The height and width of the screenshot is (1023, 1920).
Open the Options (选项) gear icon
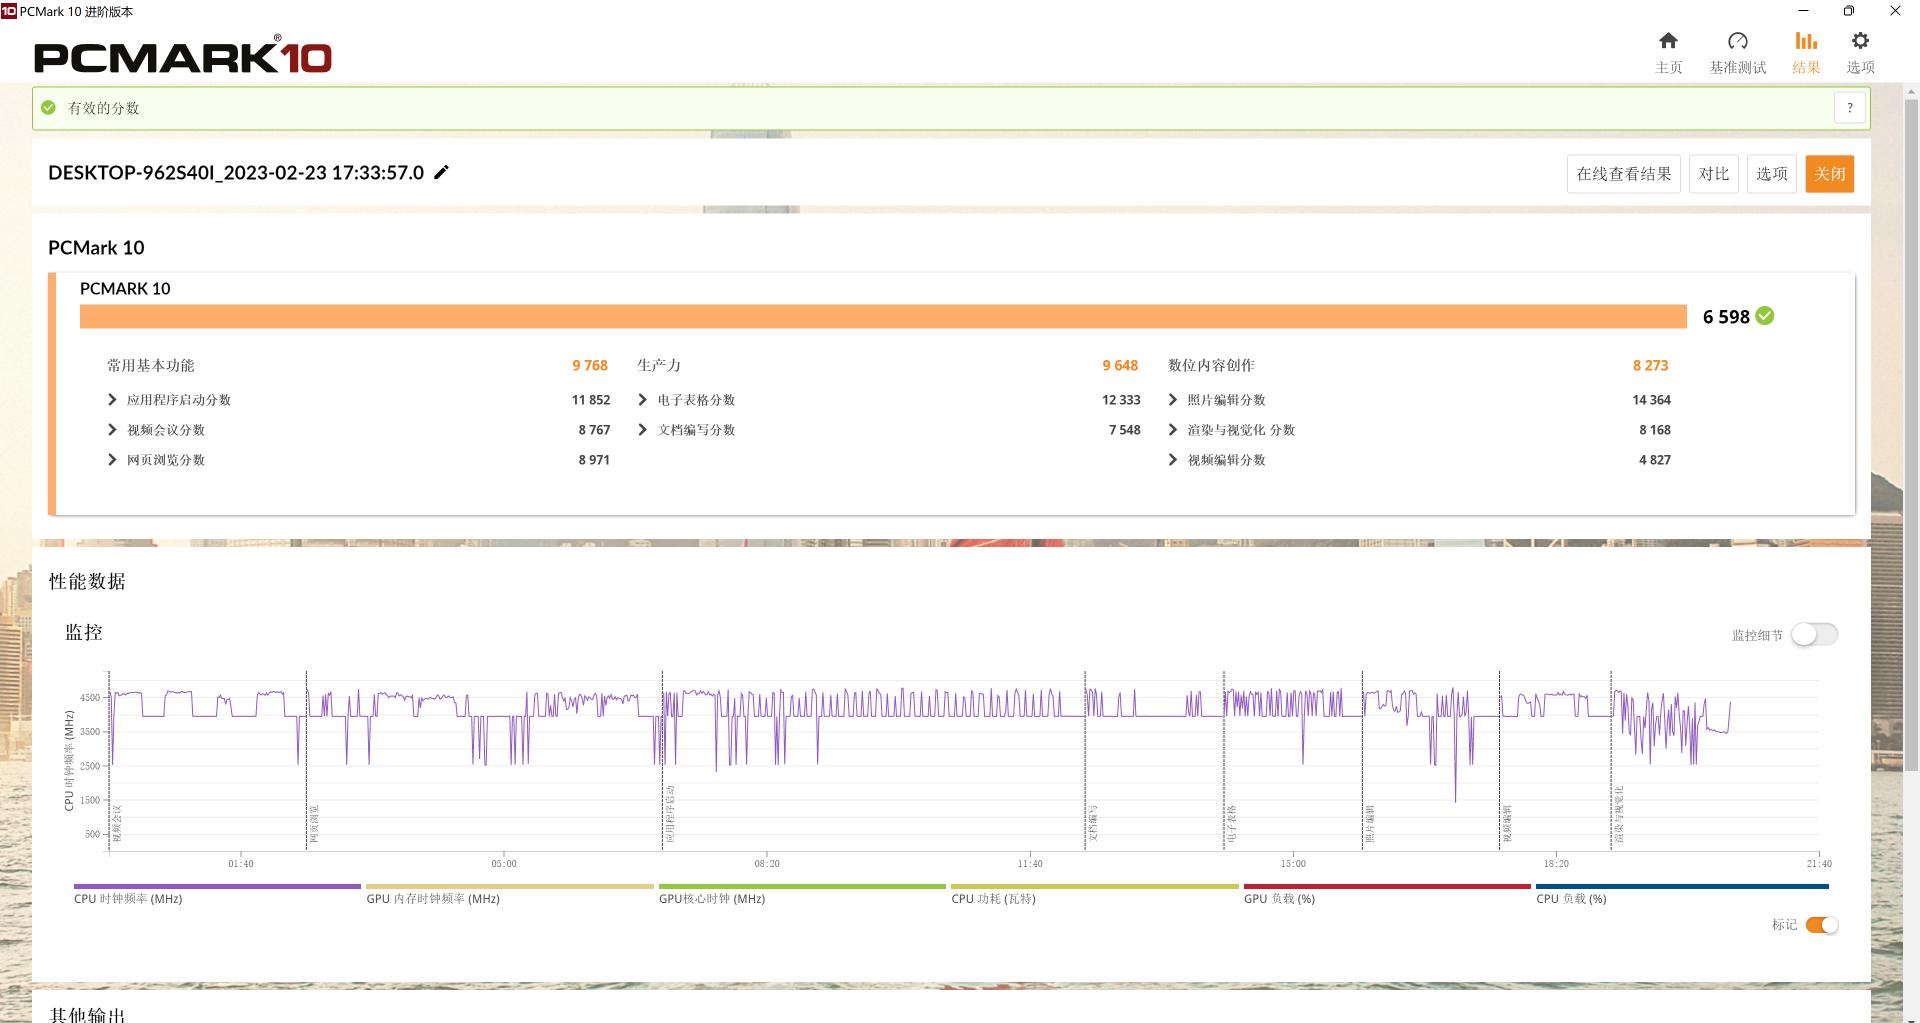[1859, 41]
